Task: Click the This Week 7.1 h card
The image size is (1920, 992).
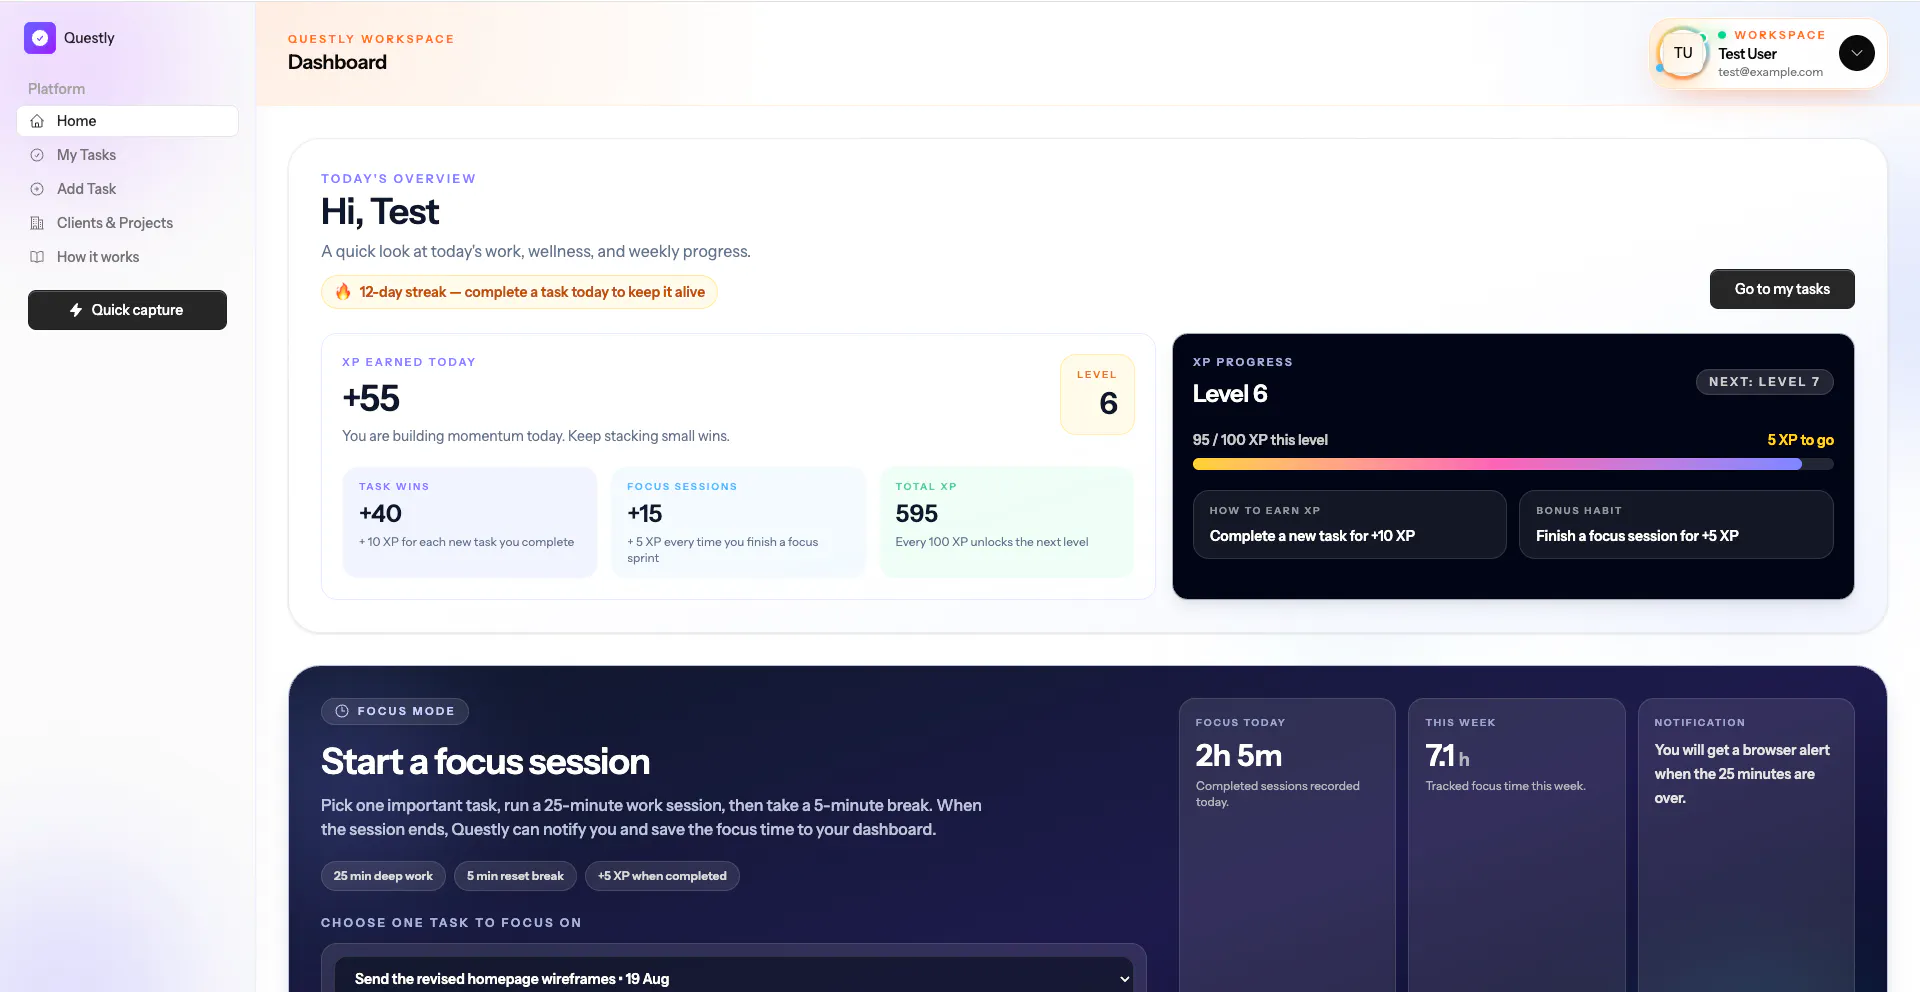Action: pos(1517,845)
